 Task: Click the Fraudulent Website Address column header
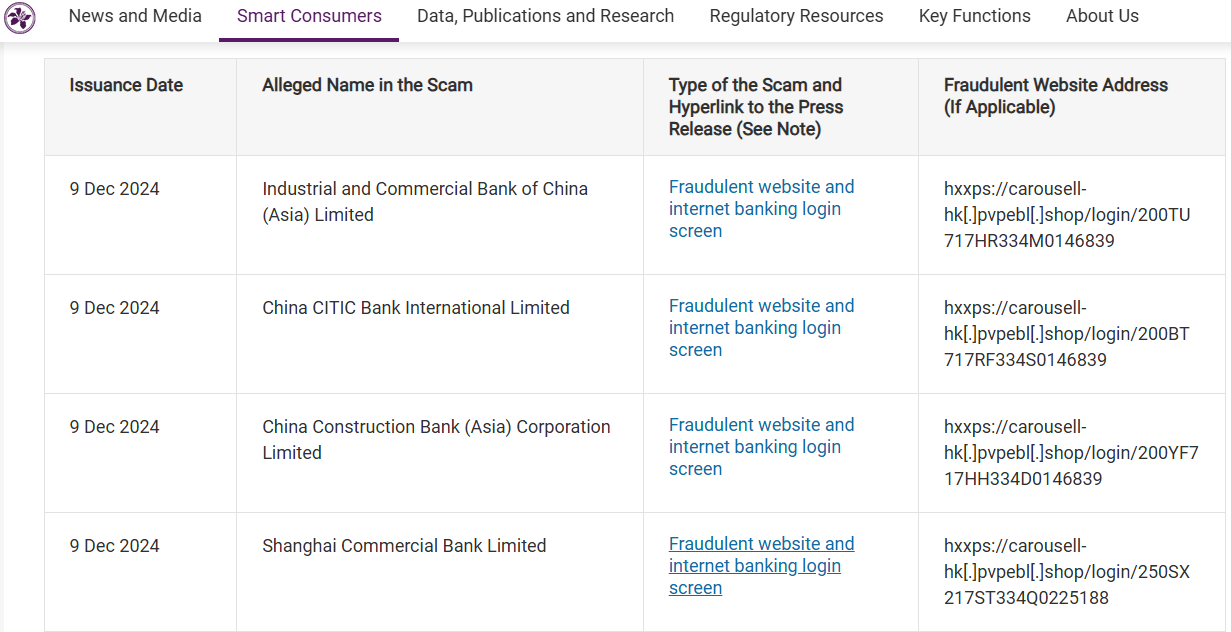pos(1055,96)
